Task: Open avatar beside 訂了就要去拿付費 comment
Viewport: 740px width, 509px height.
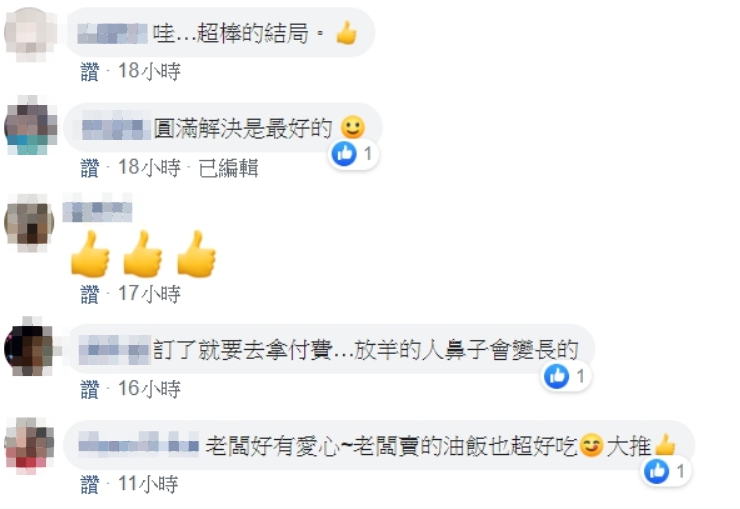Action: pos(29,347)
